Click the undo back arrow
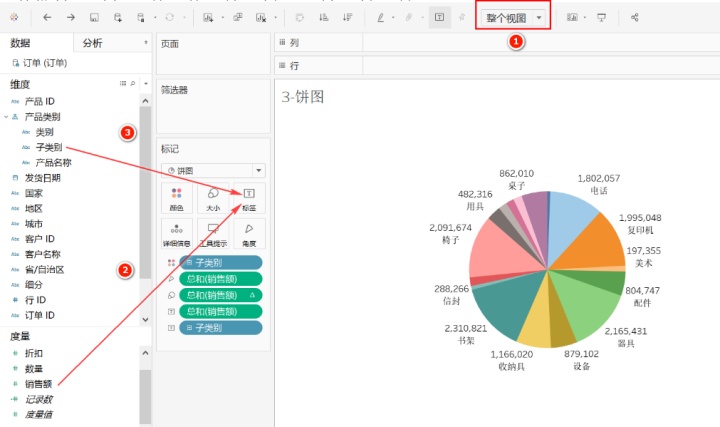This screenshot has width=720, height=427. click(47, 17)
